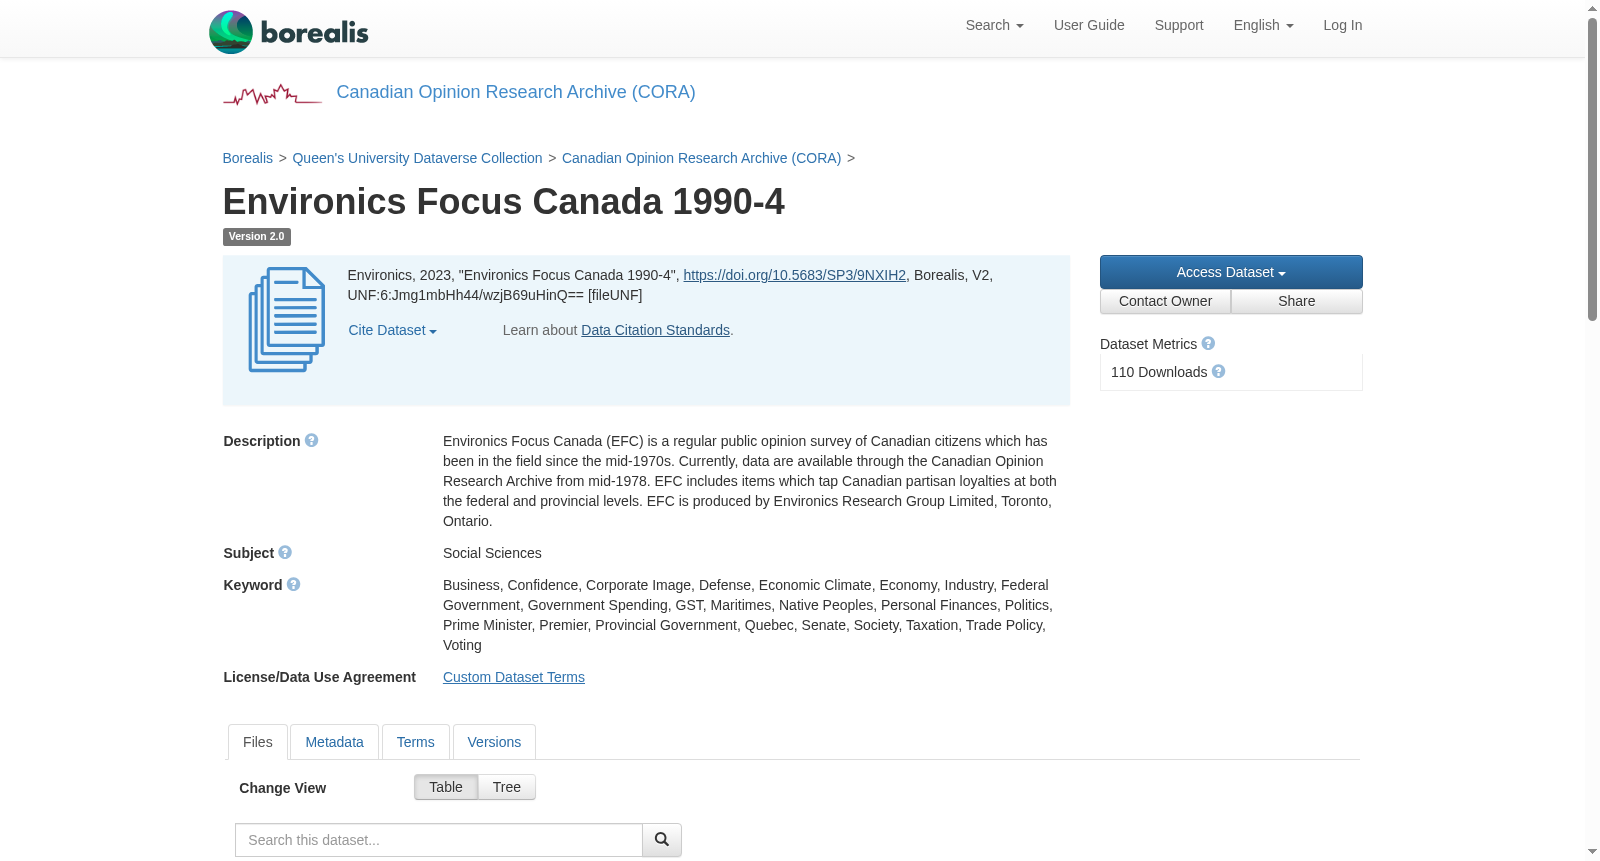Click the 110 Downloads text
This screenshot has width=1600, height=861.
click(x=1159, y=372)
